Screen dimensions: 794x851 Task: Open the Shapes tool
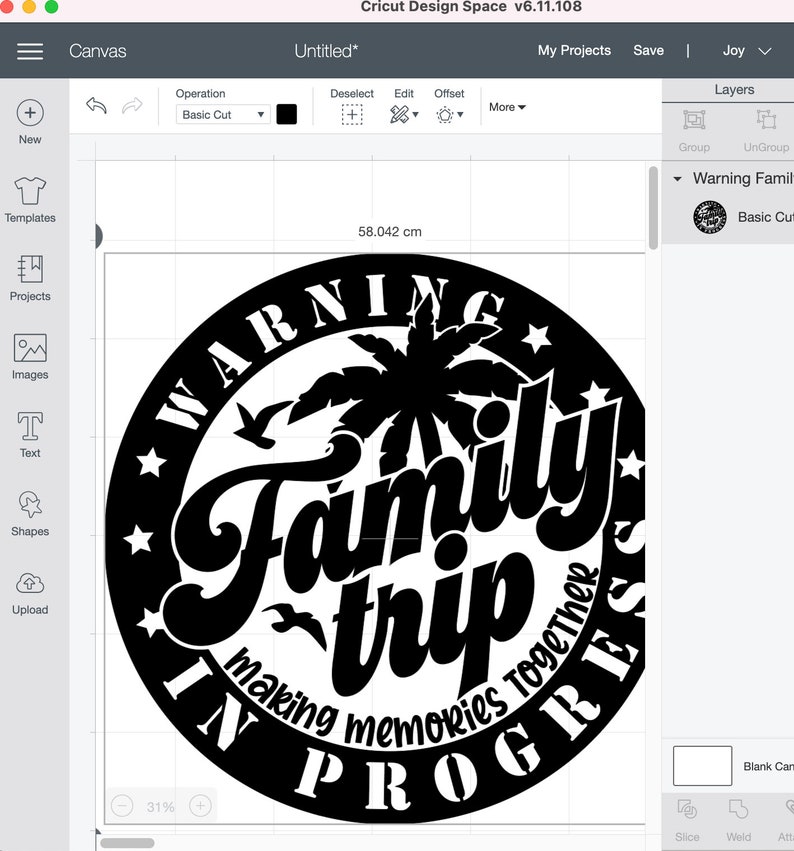(30, 513)
